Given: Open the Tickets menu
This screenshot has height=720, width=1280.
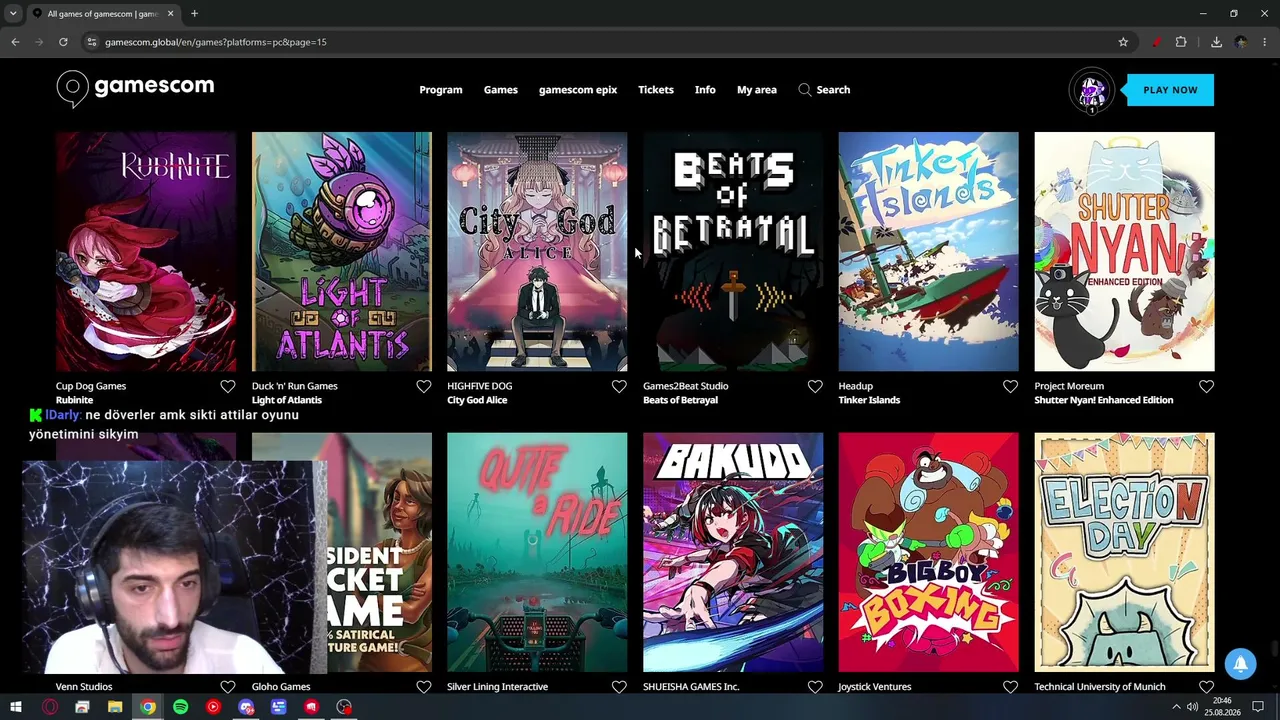Looking at the screenshot, I should point(656,90).
